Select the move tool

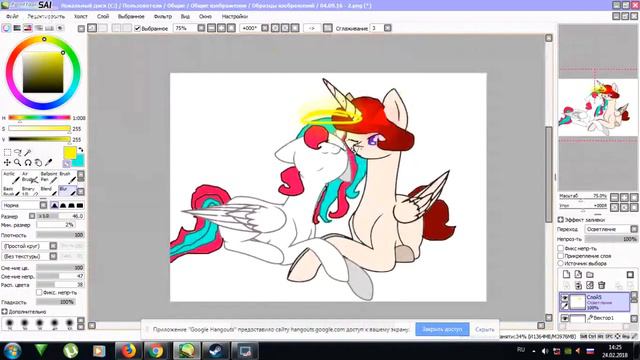click(x=7, y=162)
